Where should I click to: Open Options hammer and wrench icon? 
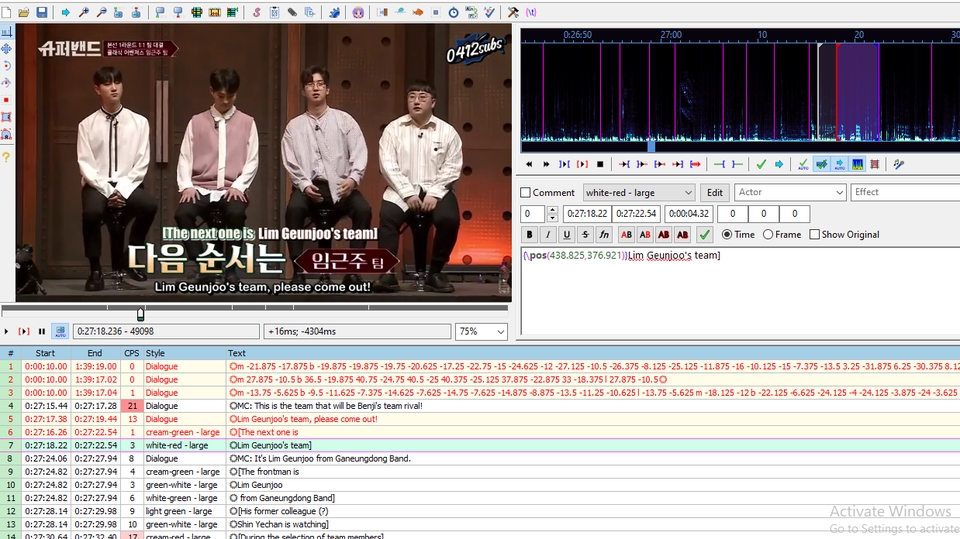pyautogui.click(x=513, y=12)
